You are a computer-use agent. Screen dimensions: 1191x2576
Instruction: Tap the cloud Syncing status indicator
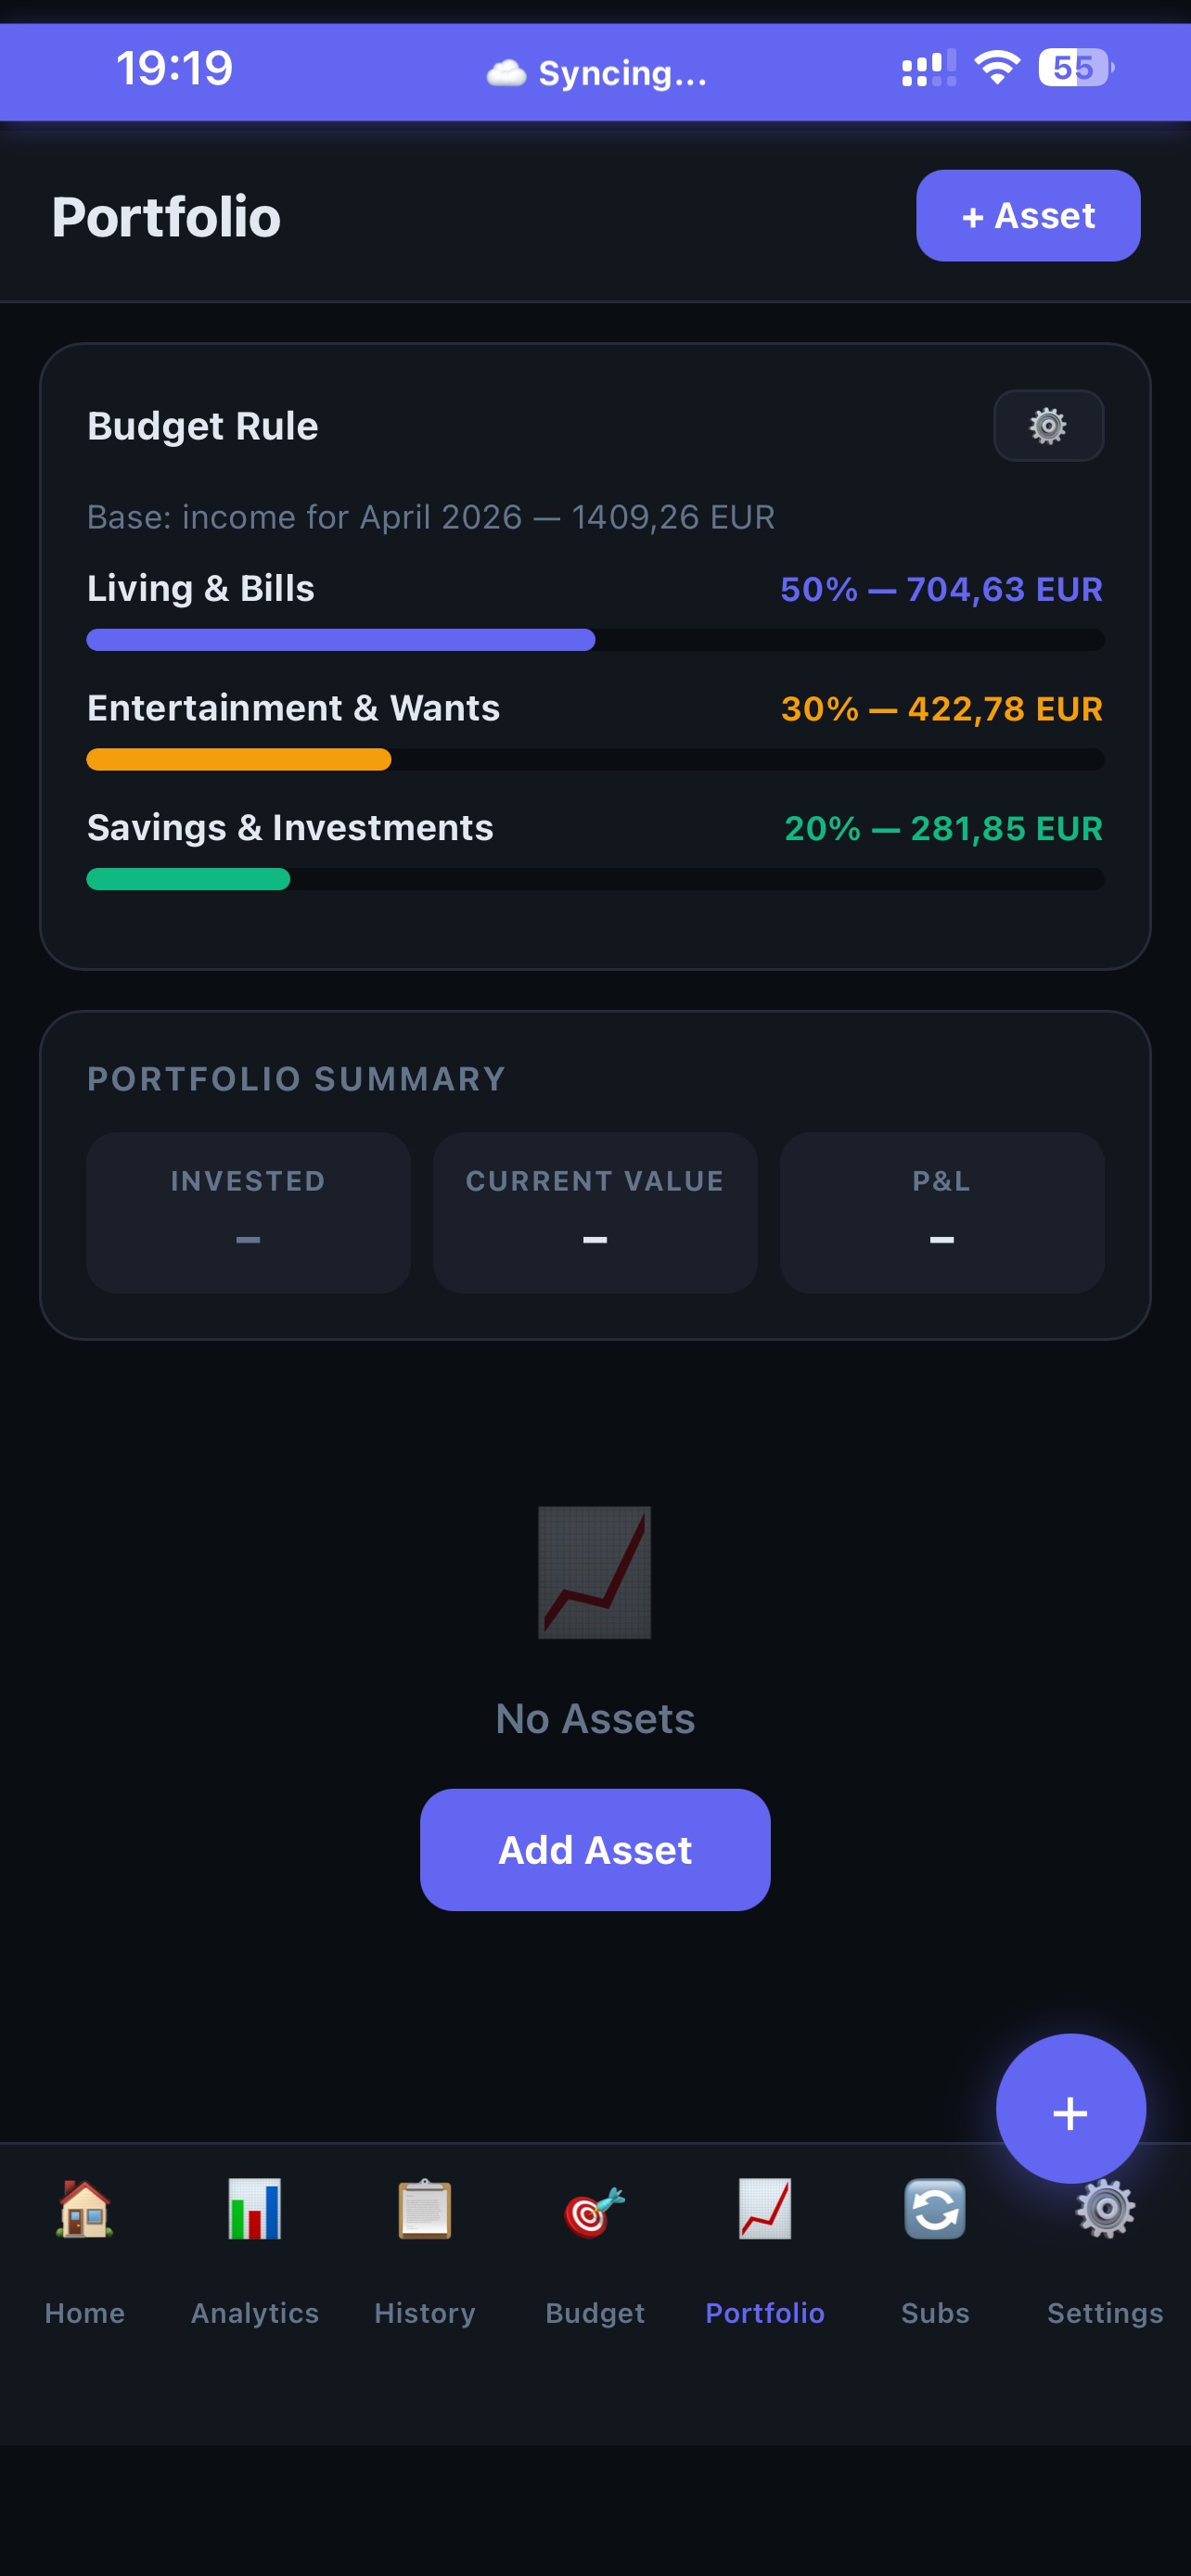pyautogui.click(x=597, y=73)
